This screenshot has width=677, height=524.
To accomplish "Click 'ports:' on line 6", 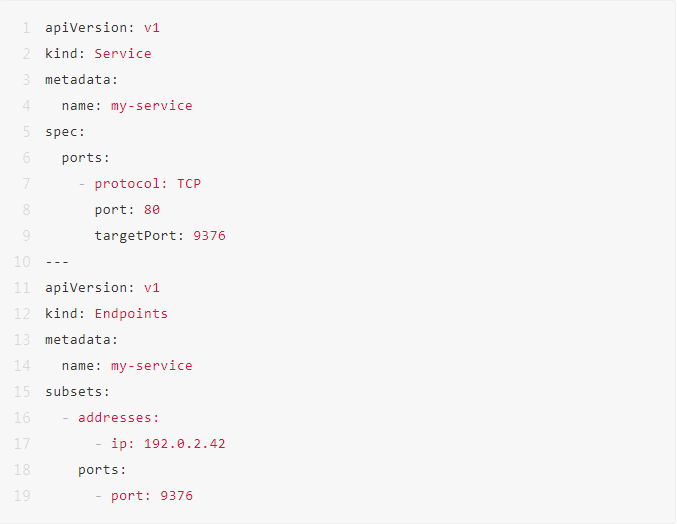I will pyautogui.click(x=85, y=157).
